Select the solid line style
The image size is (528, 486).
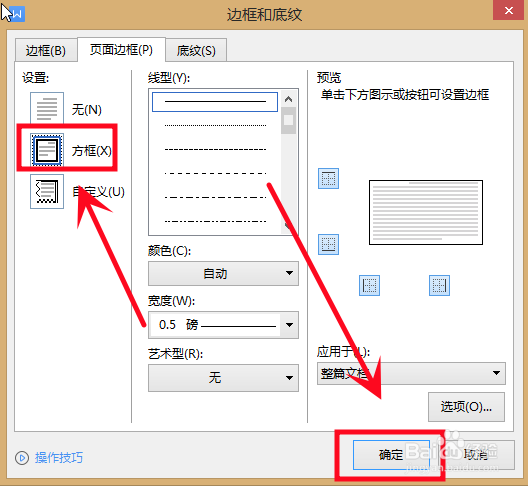coord(215,101)
